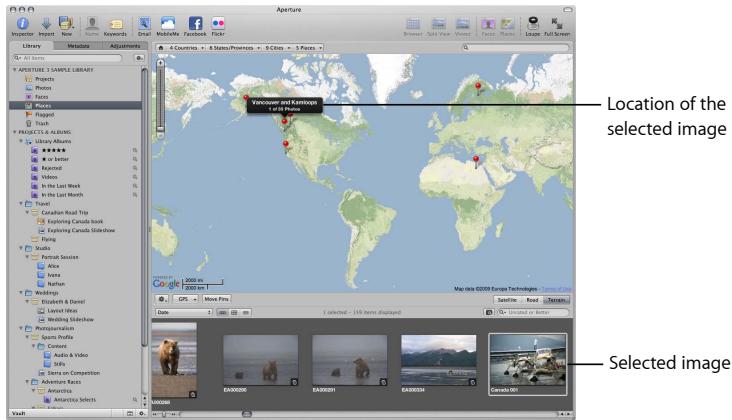This screenshot has height=420, width=732.
Task: Switch to Viewer icon
Action: [463, 24]
